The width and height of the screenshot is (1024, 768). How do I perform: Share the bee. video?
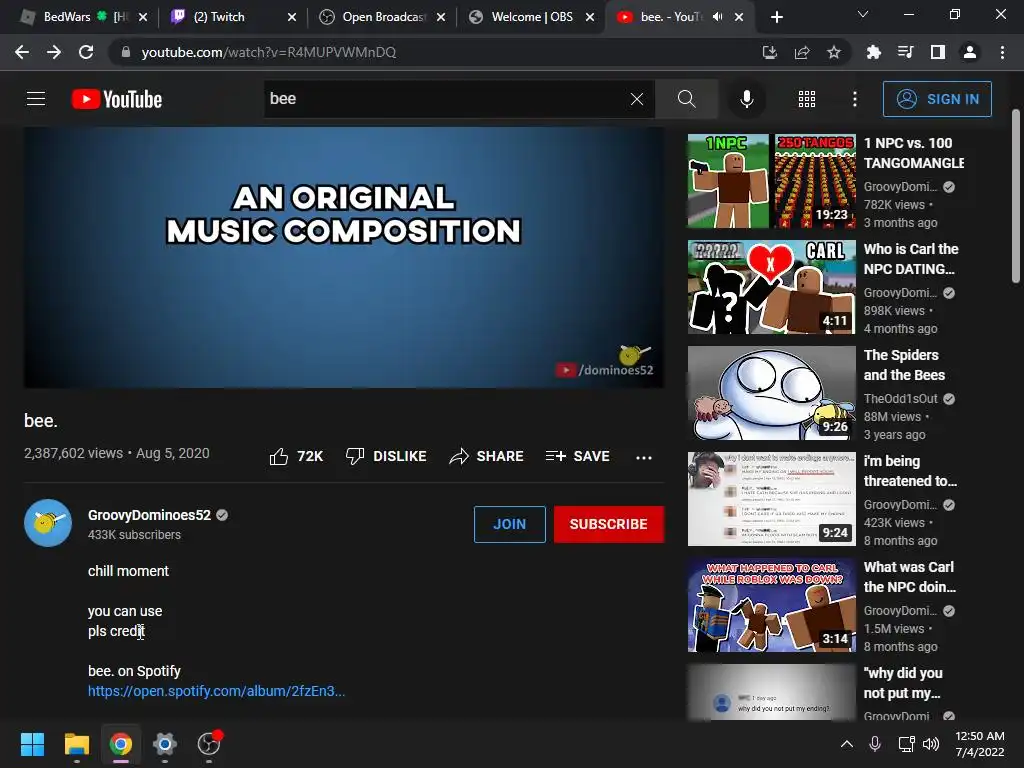pyautogui.click(x=487, y=456)
